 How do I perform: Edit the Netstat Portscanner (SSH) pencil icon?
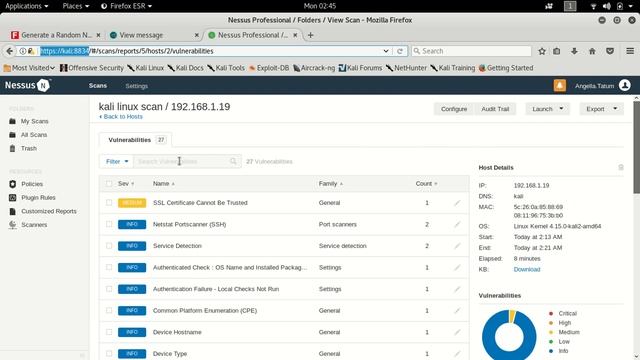click(x=457, y=224)
